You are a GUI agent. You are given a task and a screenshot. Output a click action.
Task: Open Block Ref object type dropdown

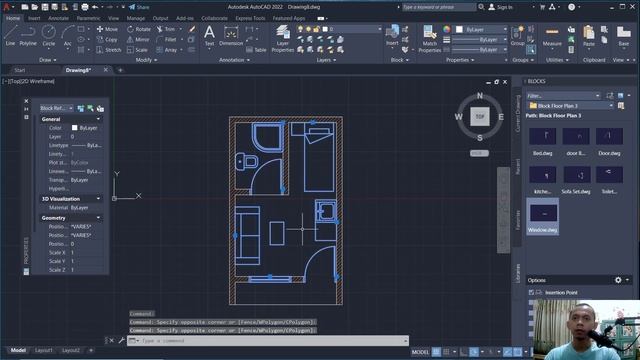coord(56,108)
